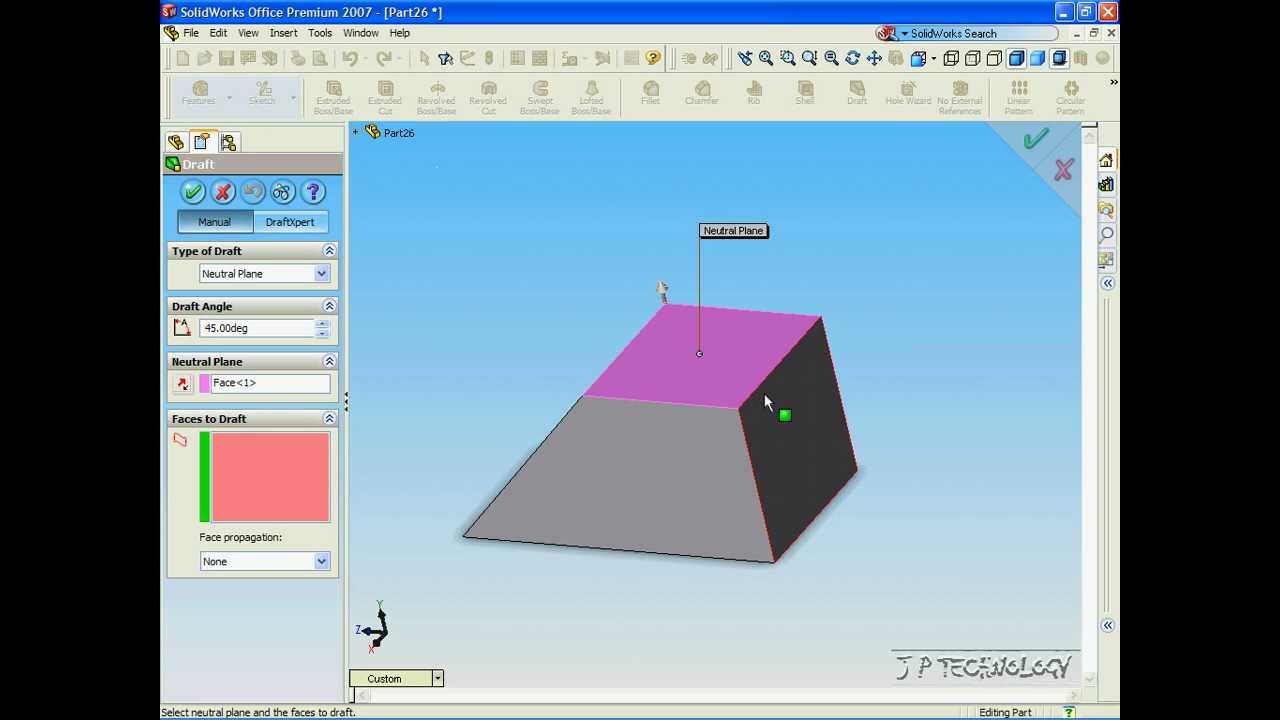This screenshot has height=720, width=1280.
Task: Click Draft Angle 45.00deg field
Action: 257,328
